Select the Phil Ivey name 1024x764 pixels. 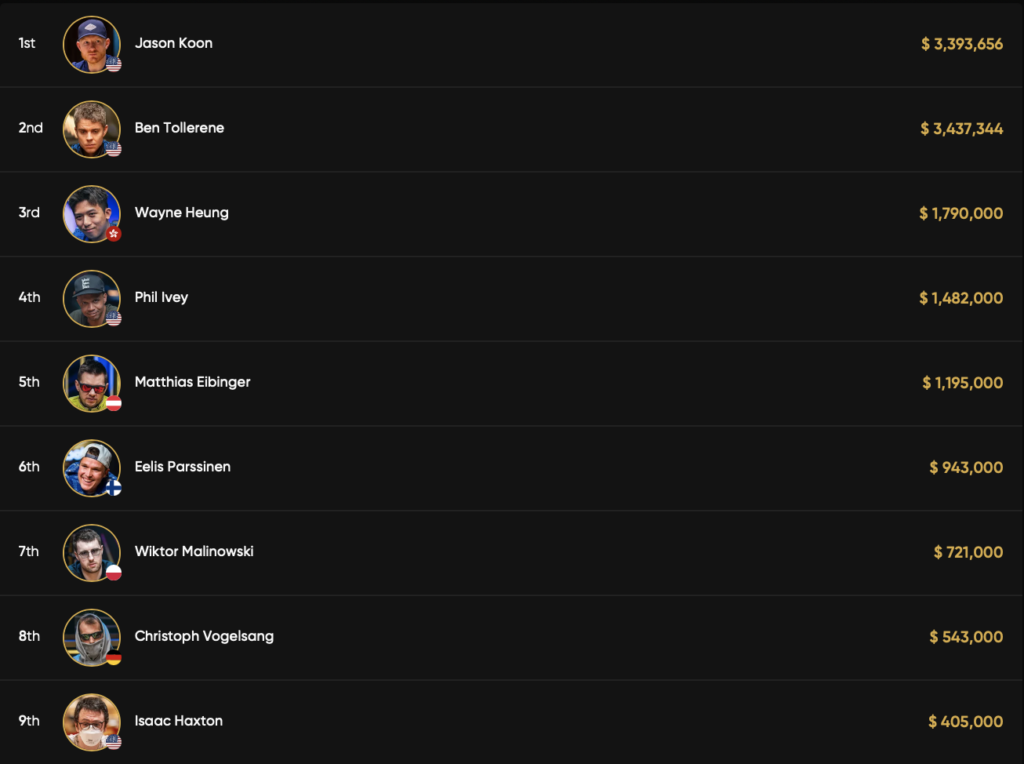[x=161, y=297]
